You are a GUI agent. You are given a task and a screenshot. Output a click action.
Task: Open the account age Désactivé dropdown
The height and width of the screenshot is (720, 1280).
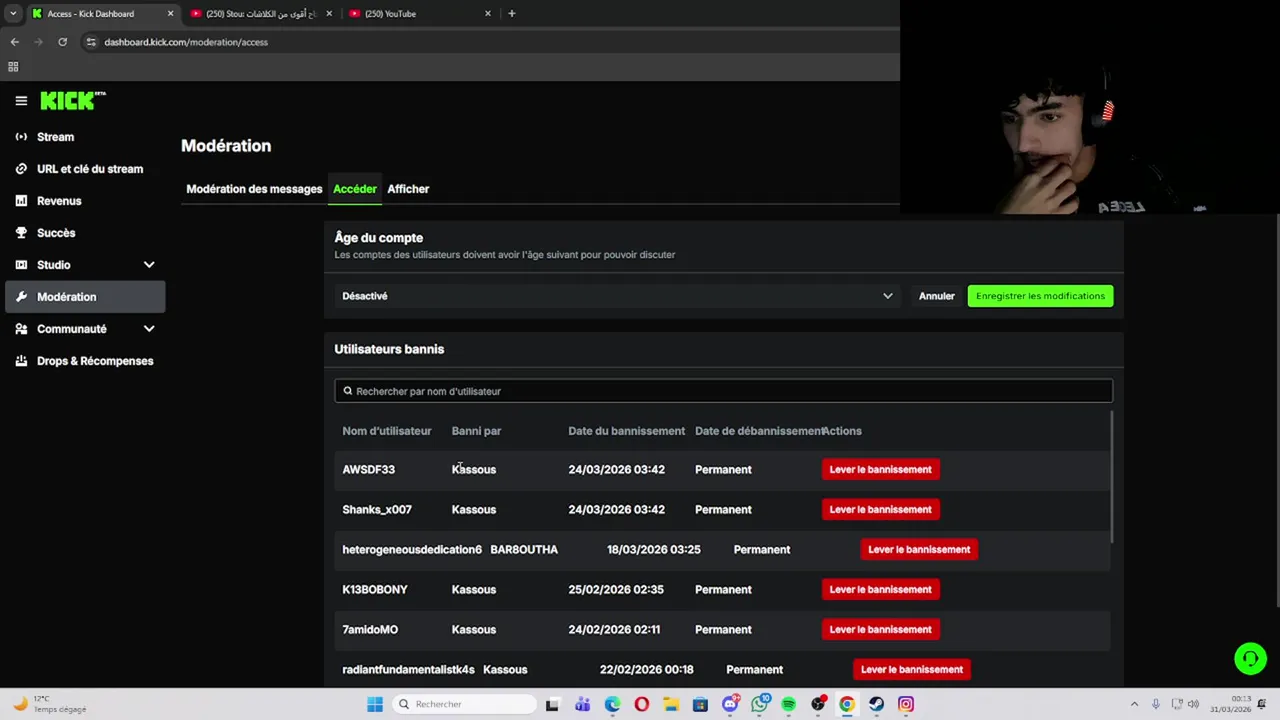click(617, 296)
